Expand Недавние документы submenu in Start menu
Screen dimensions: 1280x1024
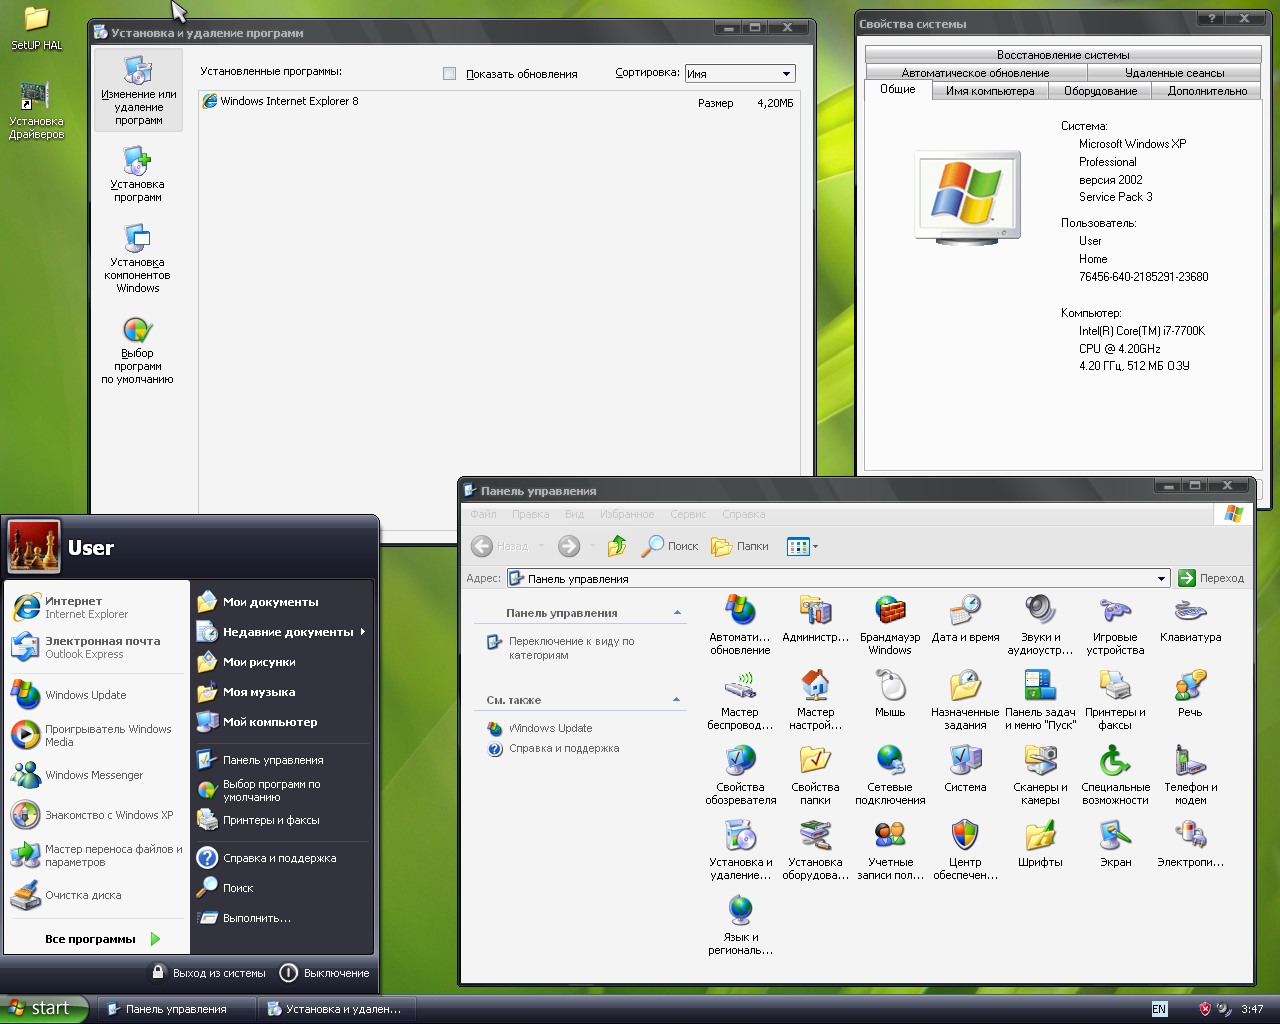tap(281, 632)
